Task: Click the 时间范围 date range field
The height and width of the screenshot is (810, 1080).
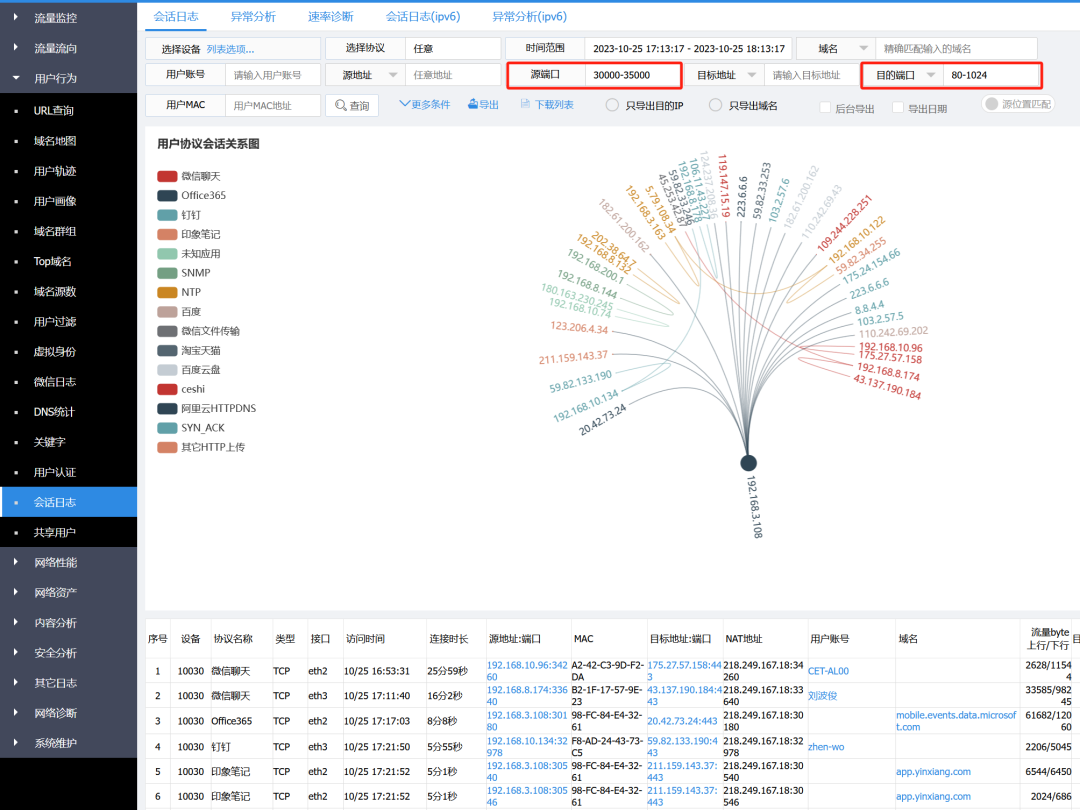Action: [x=688, y=48]
